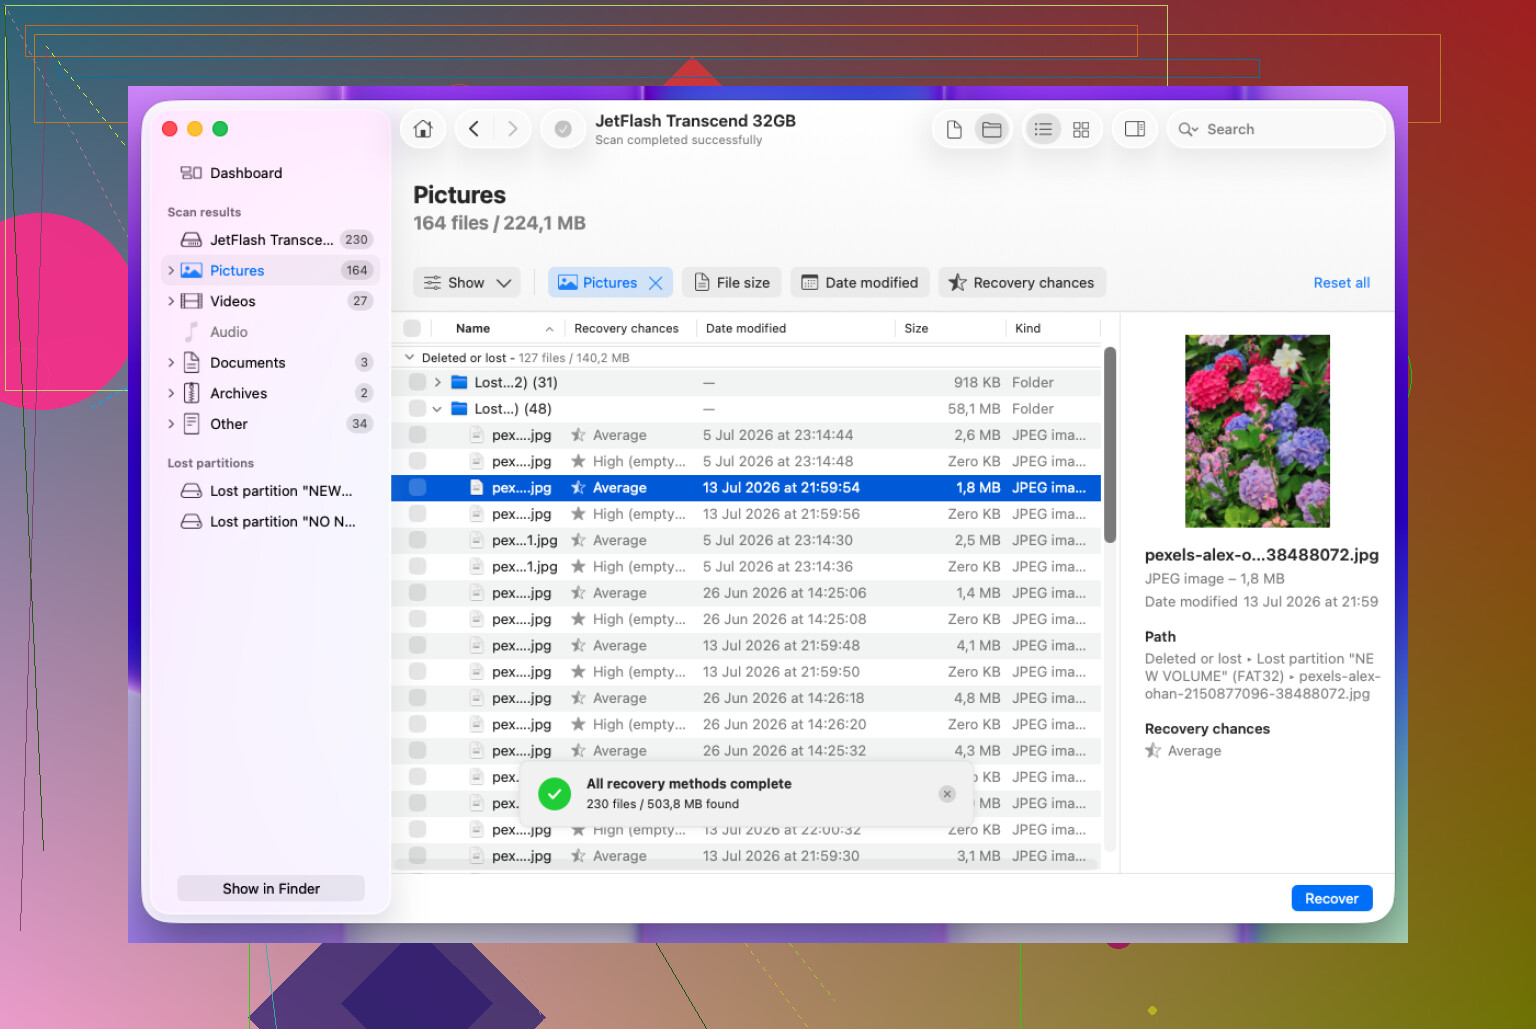Open the Date modified filter button
Image resolution: width=1536 pixels, height=1029 pixels.
pos(861,283)
